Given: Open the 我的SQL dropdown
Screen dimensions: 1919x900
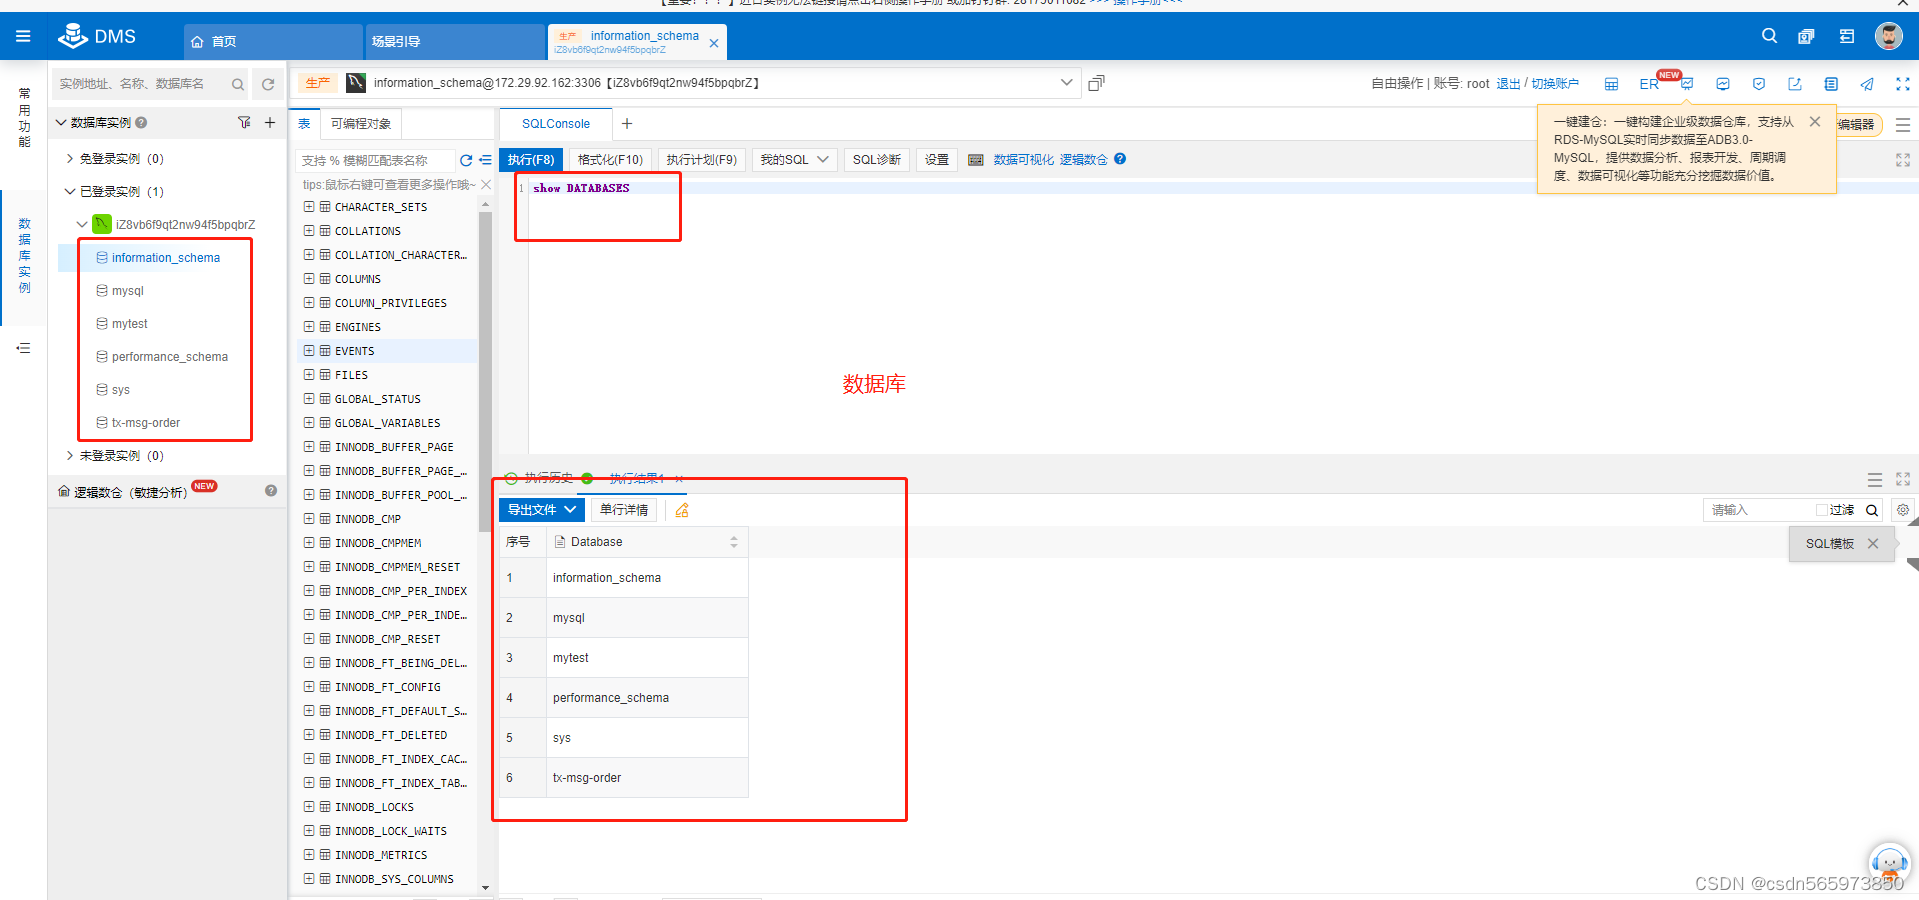Looking at the screenshot, I should tap(794, 160).
